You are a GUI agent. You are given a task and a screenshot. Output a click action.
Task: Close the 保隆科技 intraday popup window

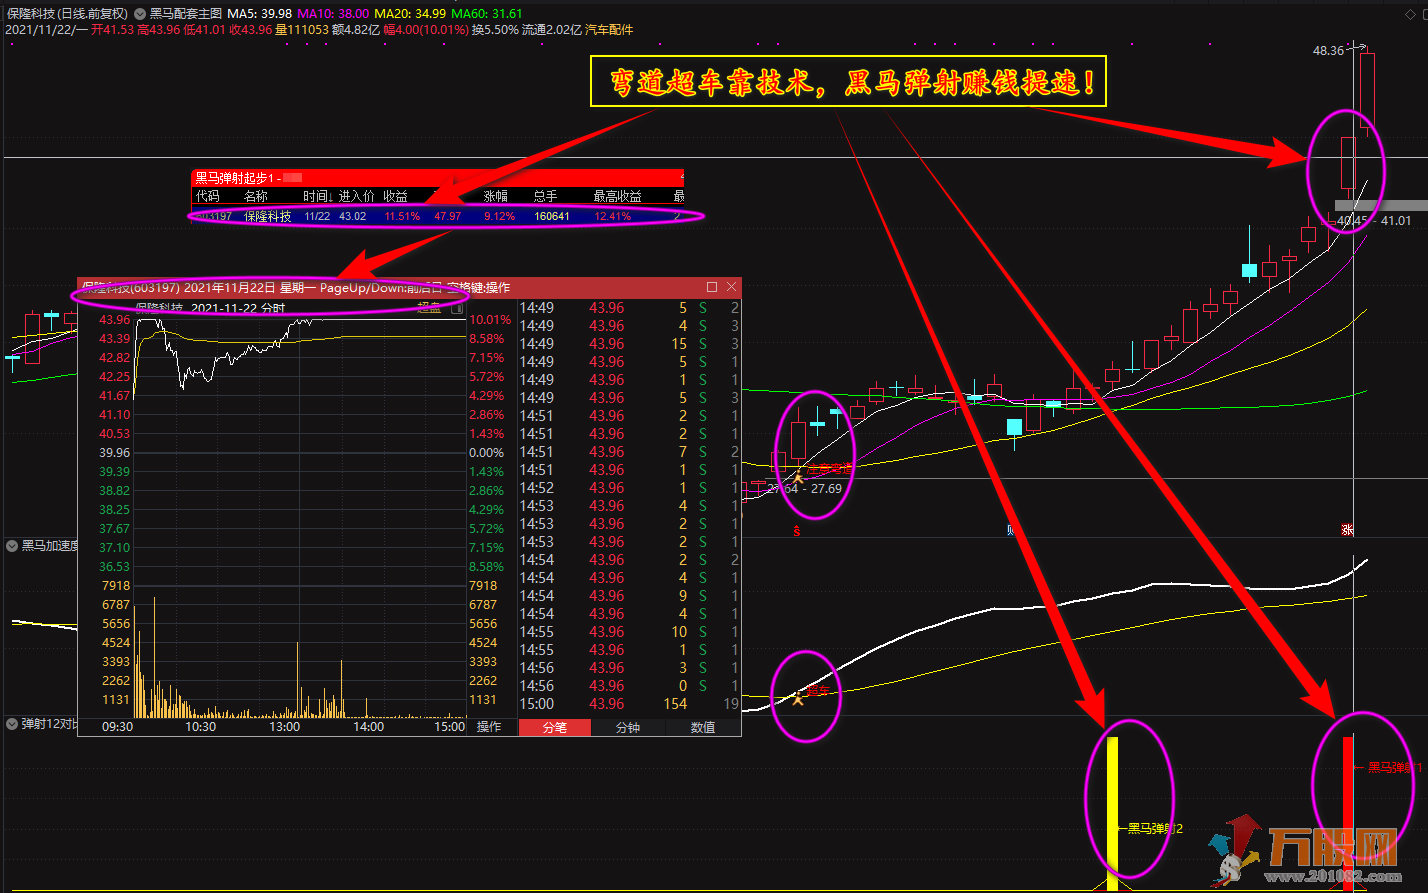(x=732, y=286)
